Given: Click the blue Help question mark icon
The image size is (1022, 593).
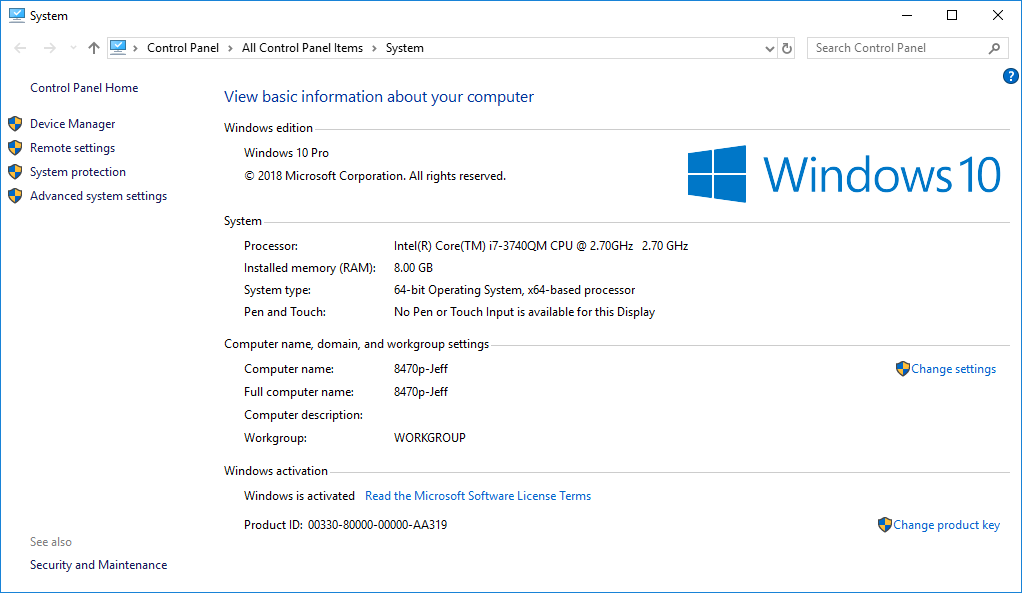Looking at the screenshot, I should pyautogui.click(x=1010, y=76).
